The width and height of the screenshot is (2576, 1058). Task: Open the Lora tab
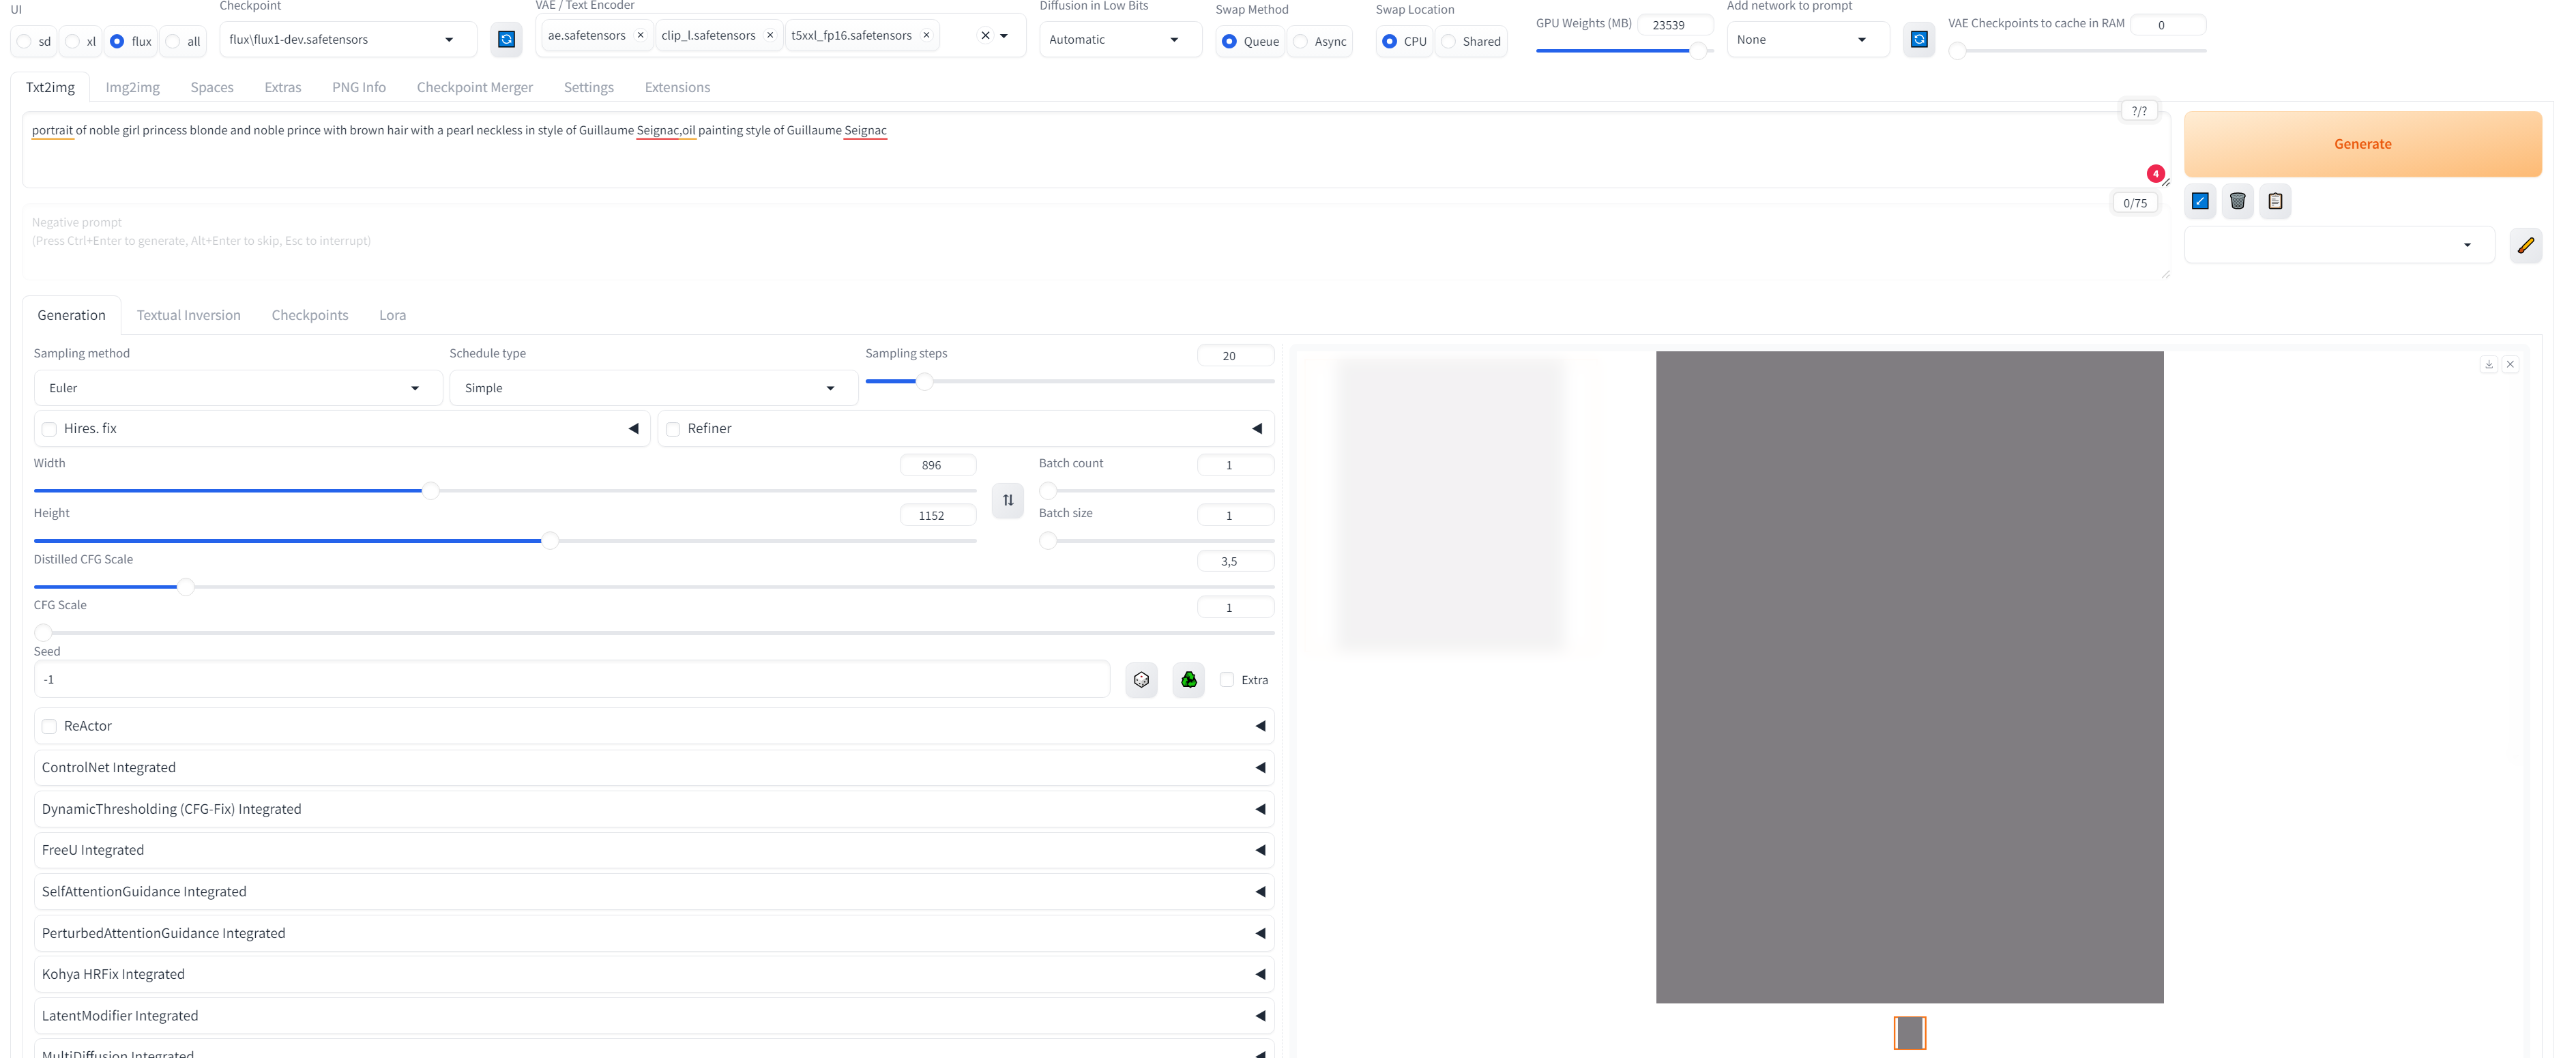pyautogui.click(x=392, y=315)
